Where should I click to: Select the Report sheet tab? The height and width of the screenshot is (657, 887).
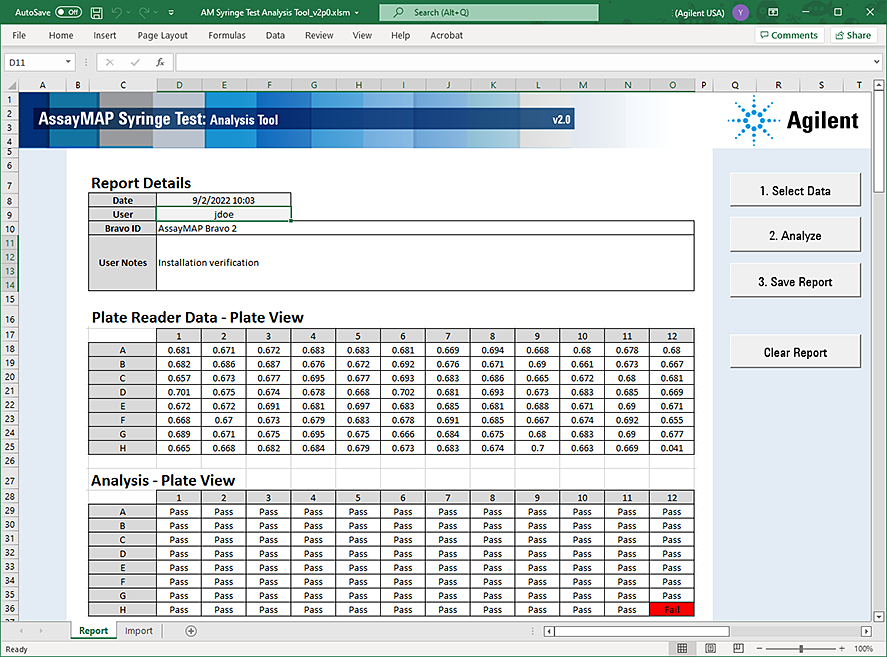coord(93,631)
